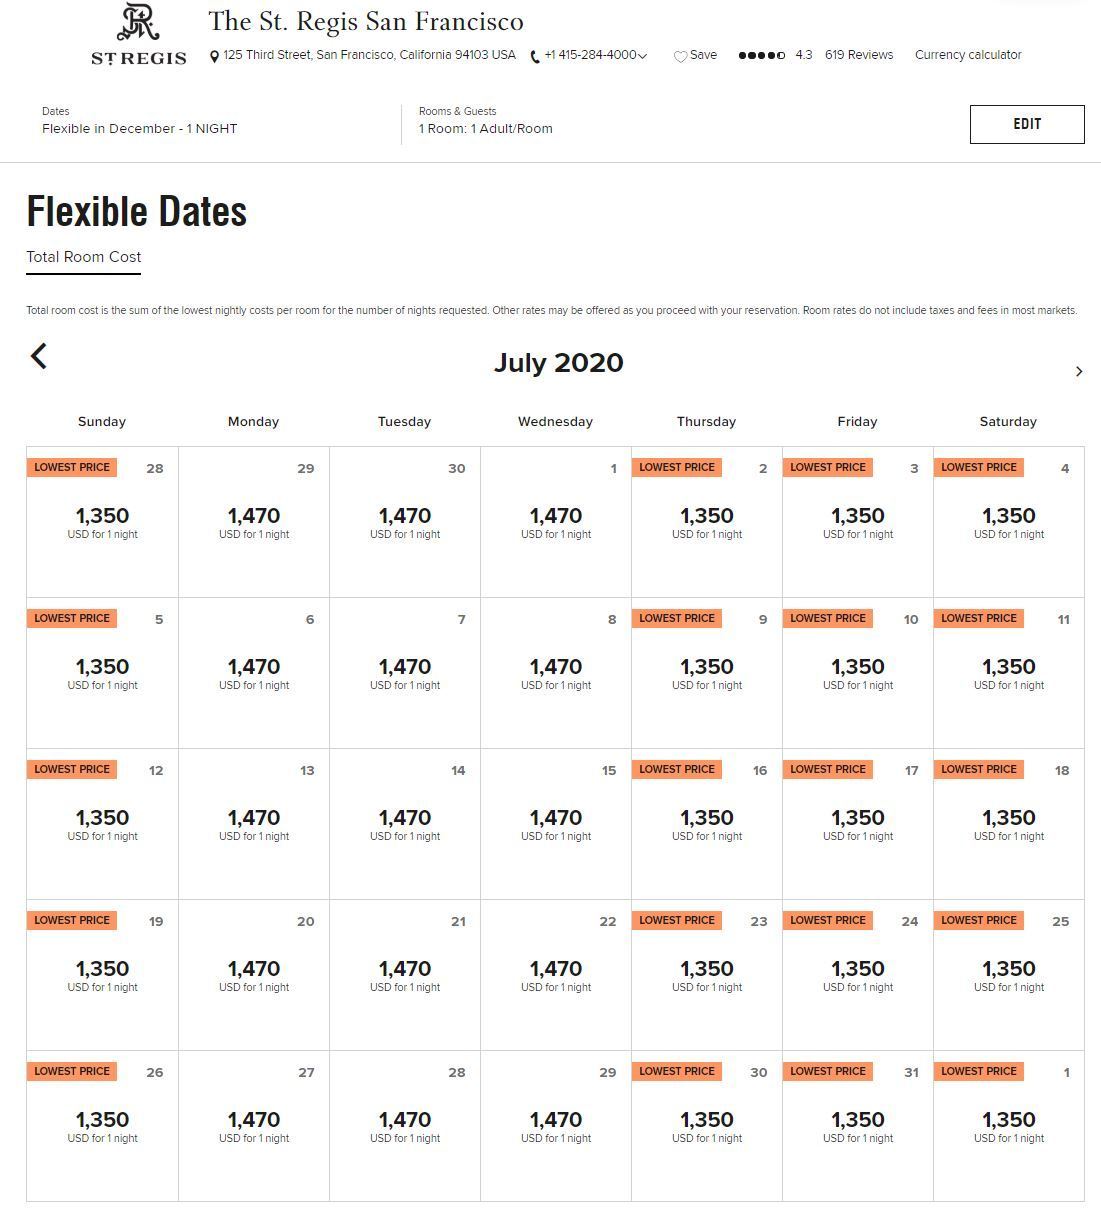Select Wednesday July 15 date cell
Screen dimensions: 1101x1214
556,824
